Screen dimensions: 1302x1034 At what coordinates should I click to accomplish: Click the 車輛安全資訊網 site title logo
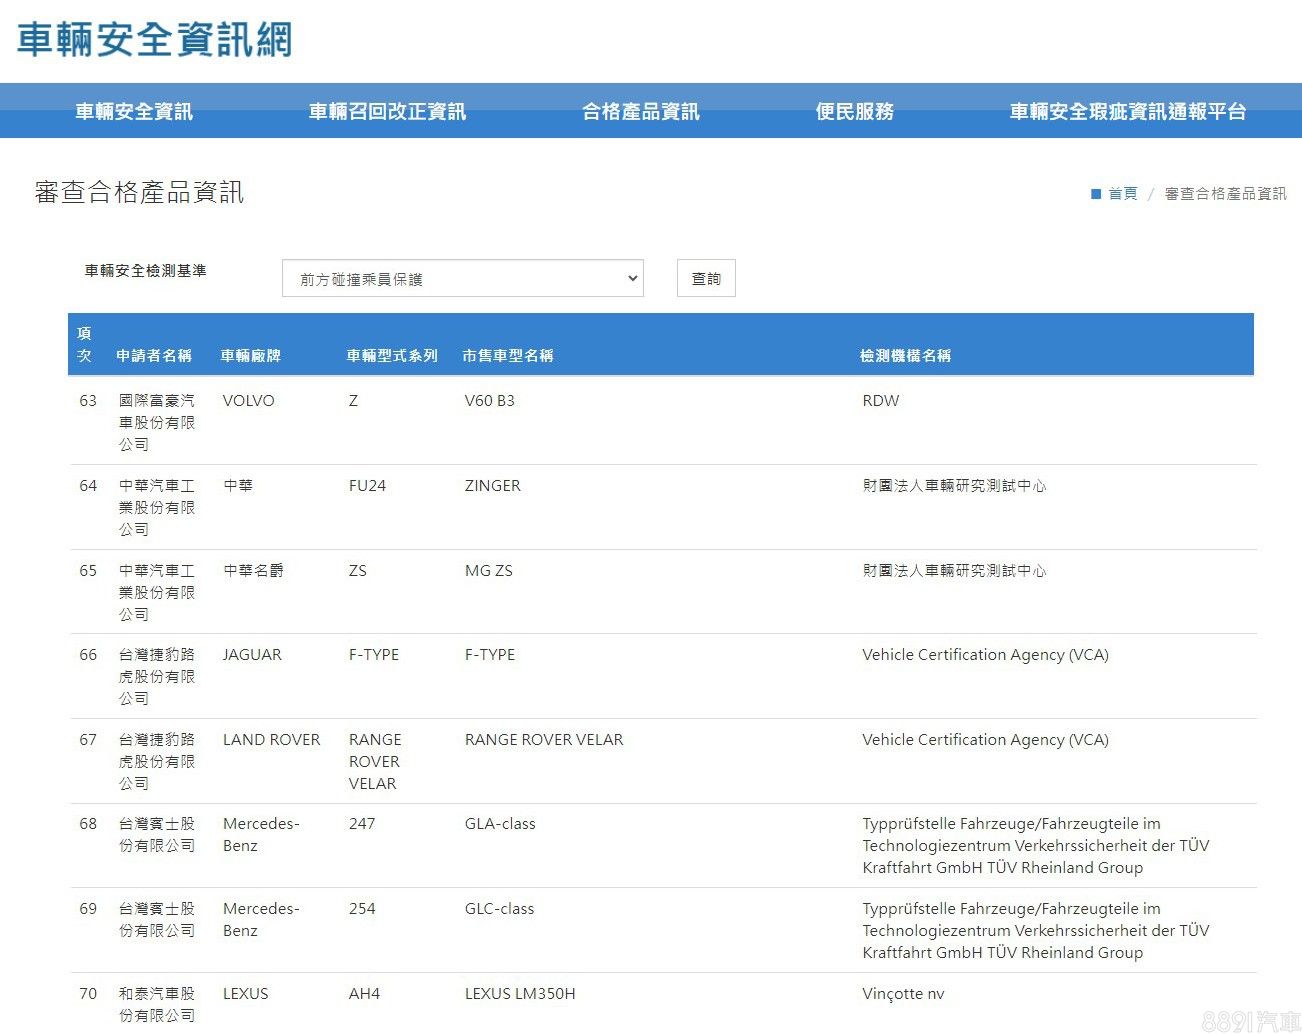tap(155, 40)
